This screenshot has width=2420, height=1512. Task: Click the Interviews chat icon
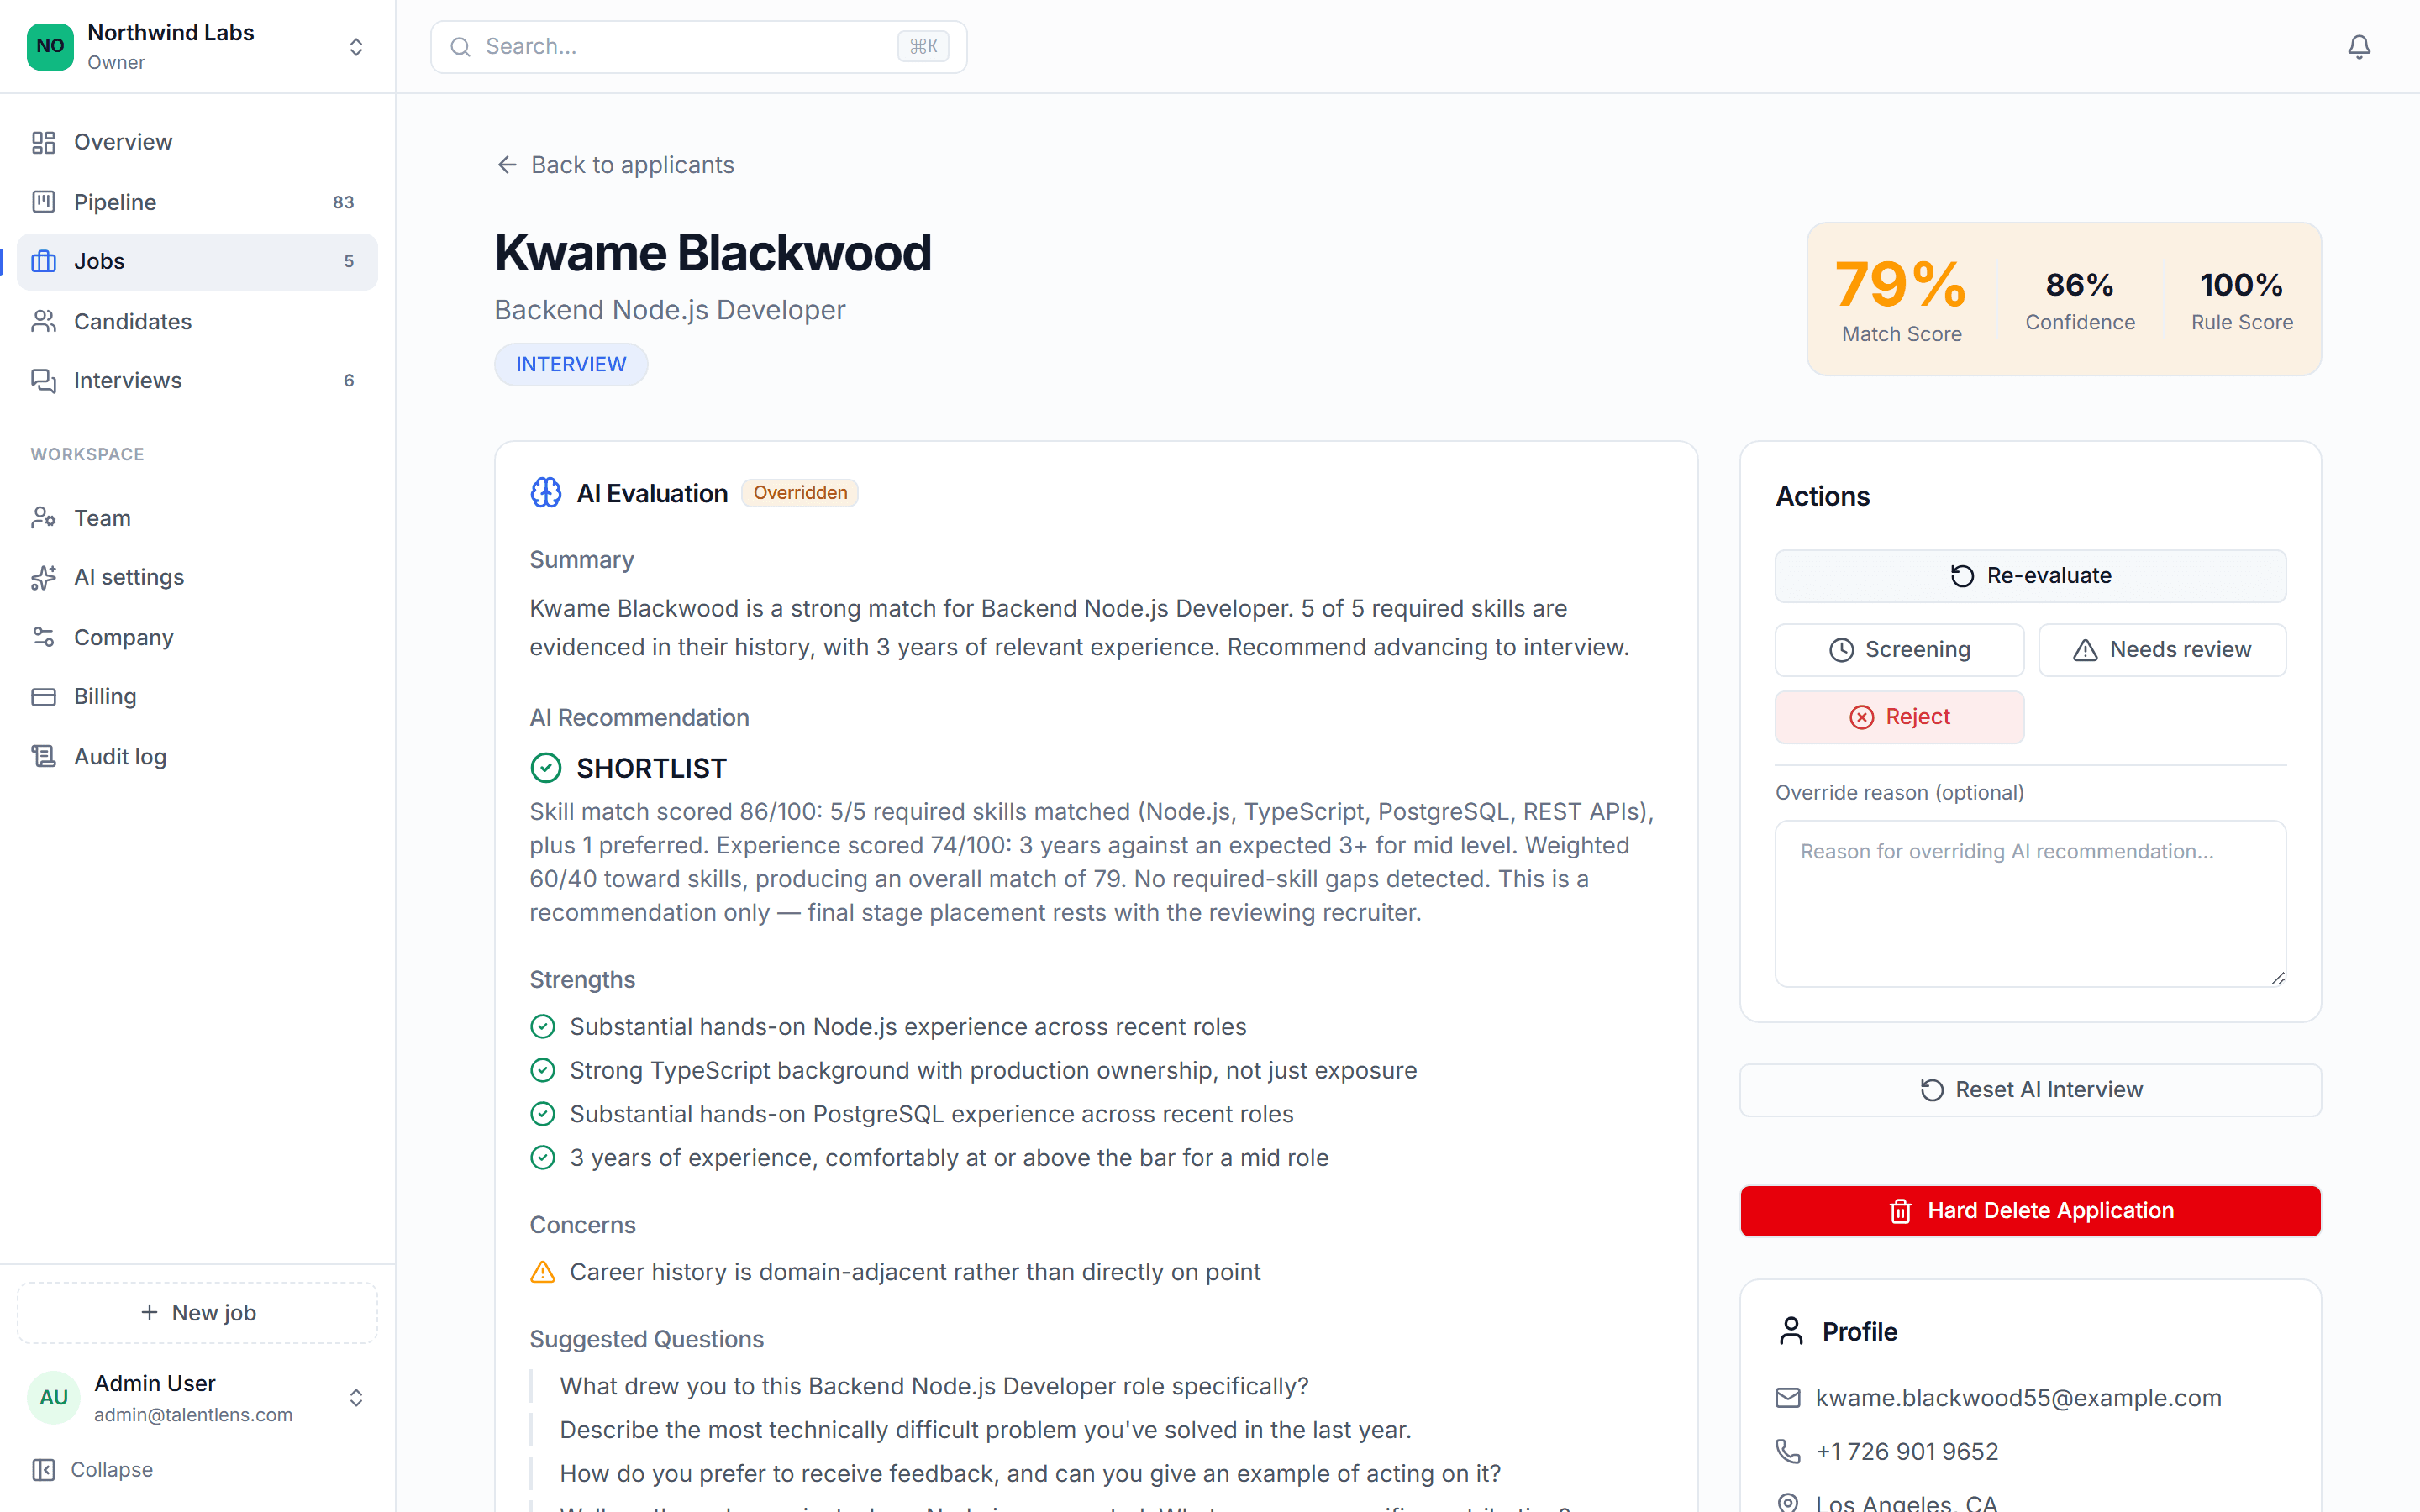tap(43, 380)
